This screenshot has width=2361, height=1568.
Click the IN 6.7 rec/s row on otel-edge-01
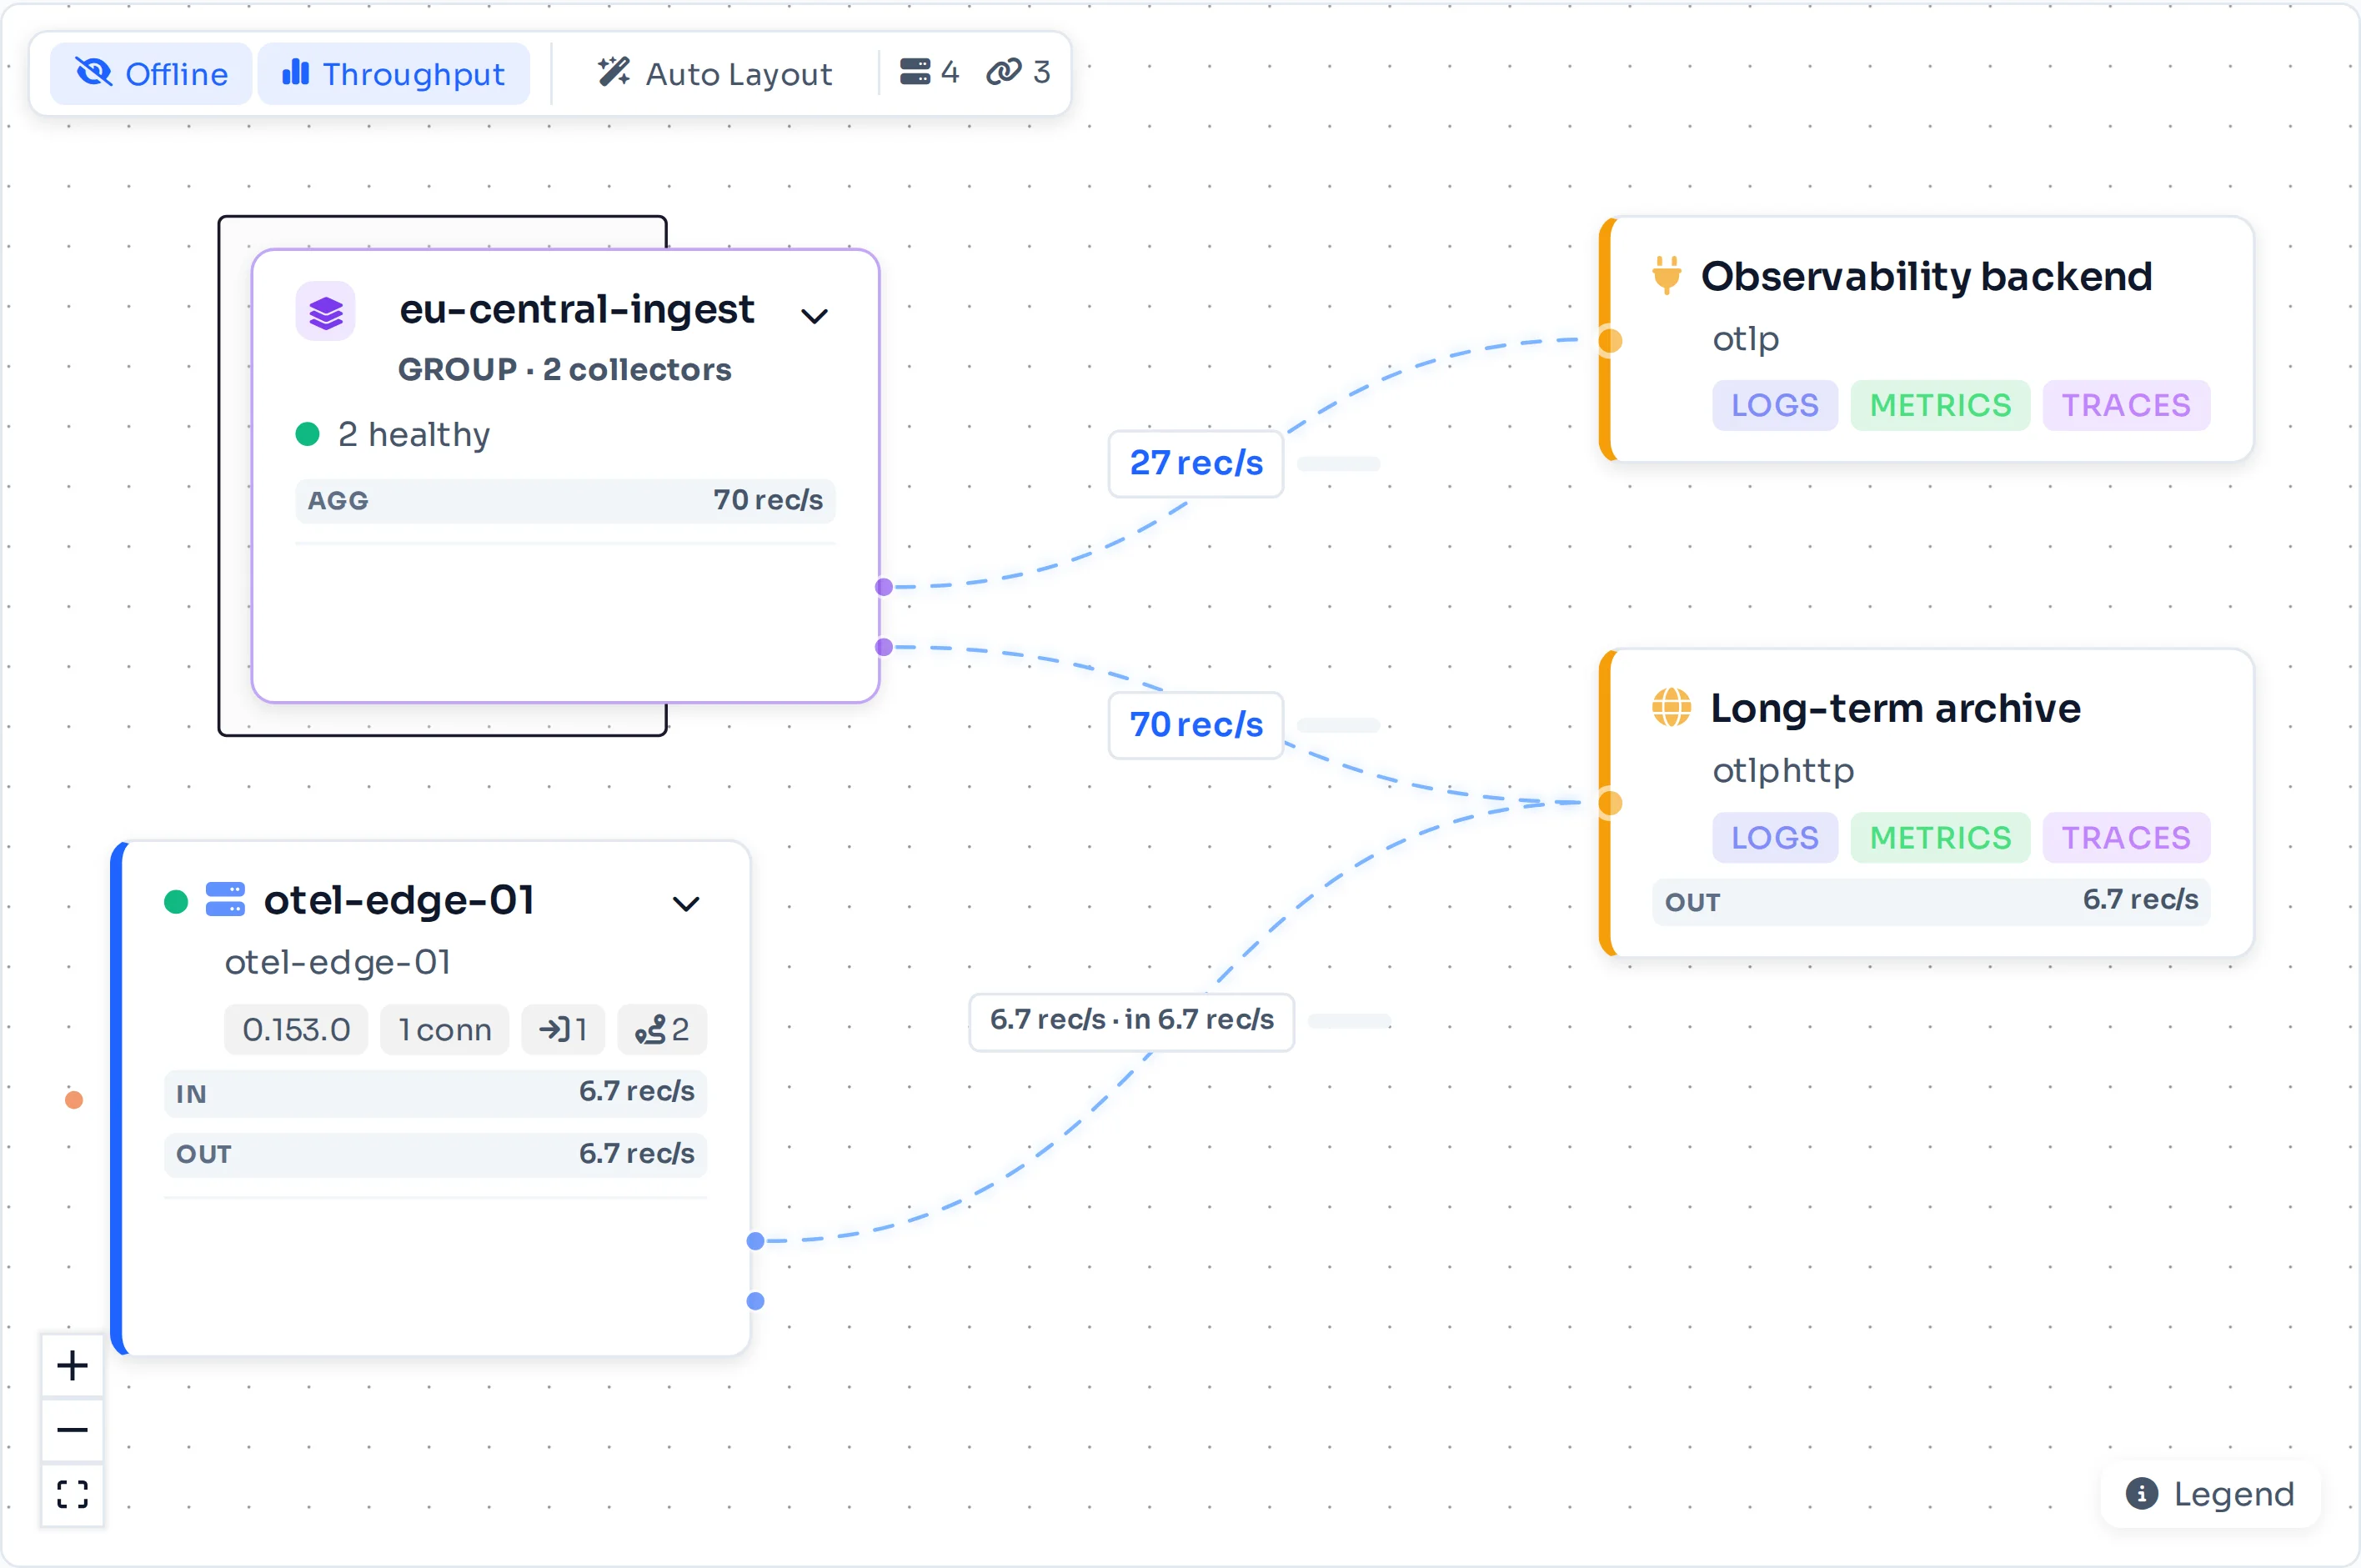[x=435, y=1093]
